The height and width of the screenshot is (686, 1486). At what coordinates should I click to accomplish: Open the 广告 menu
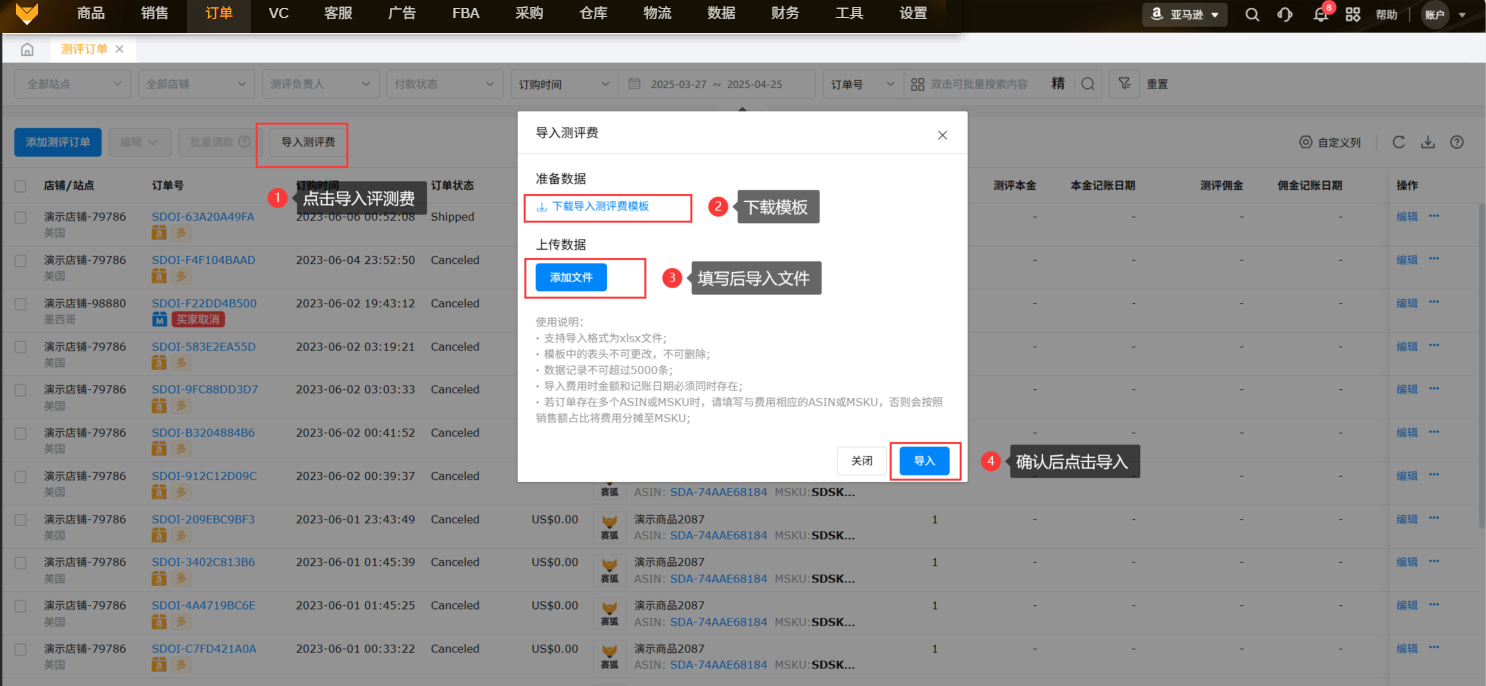coord(402,14)
